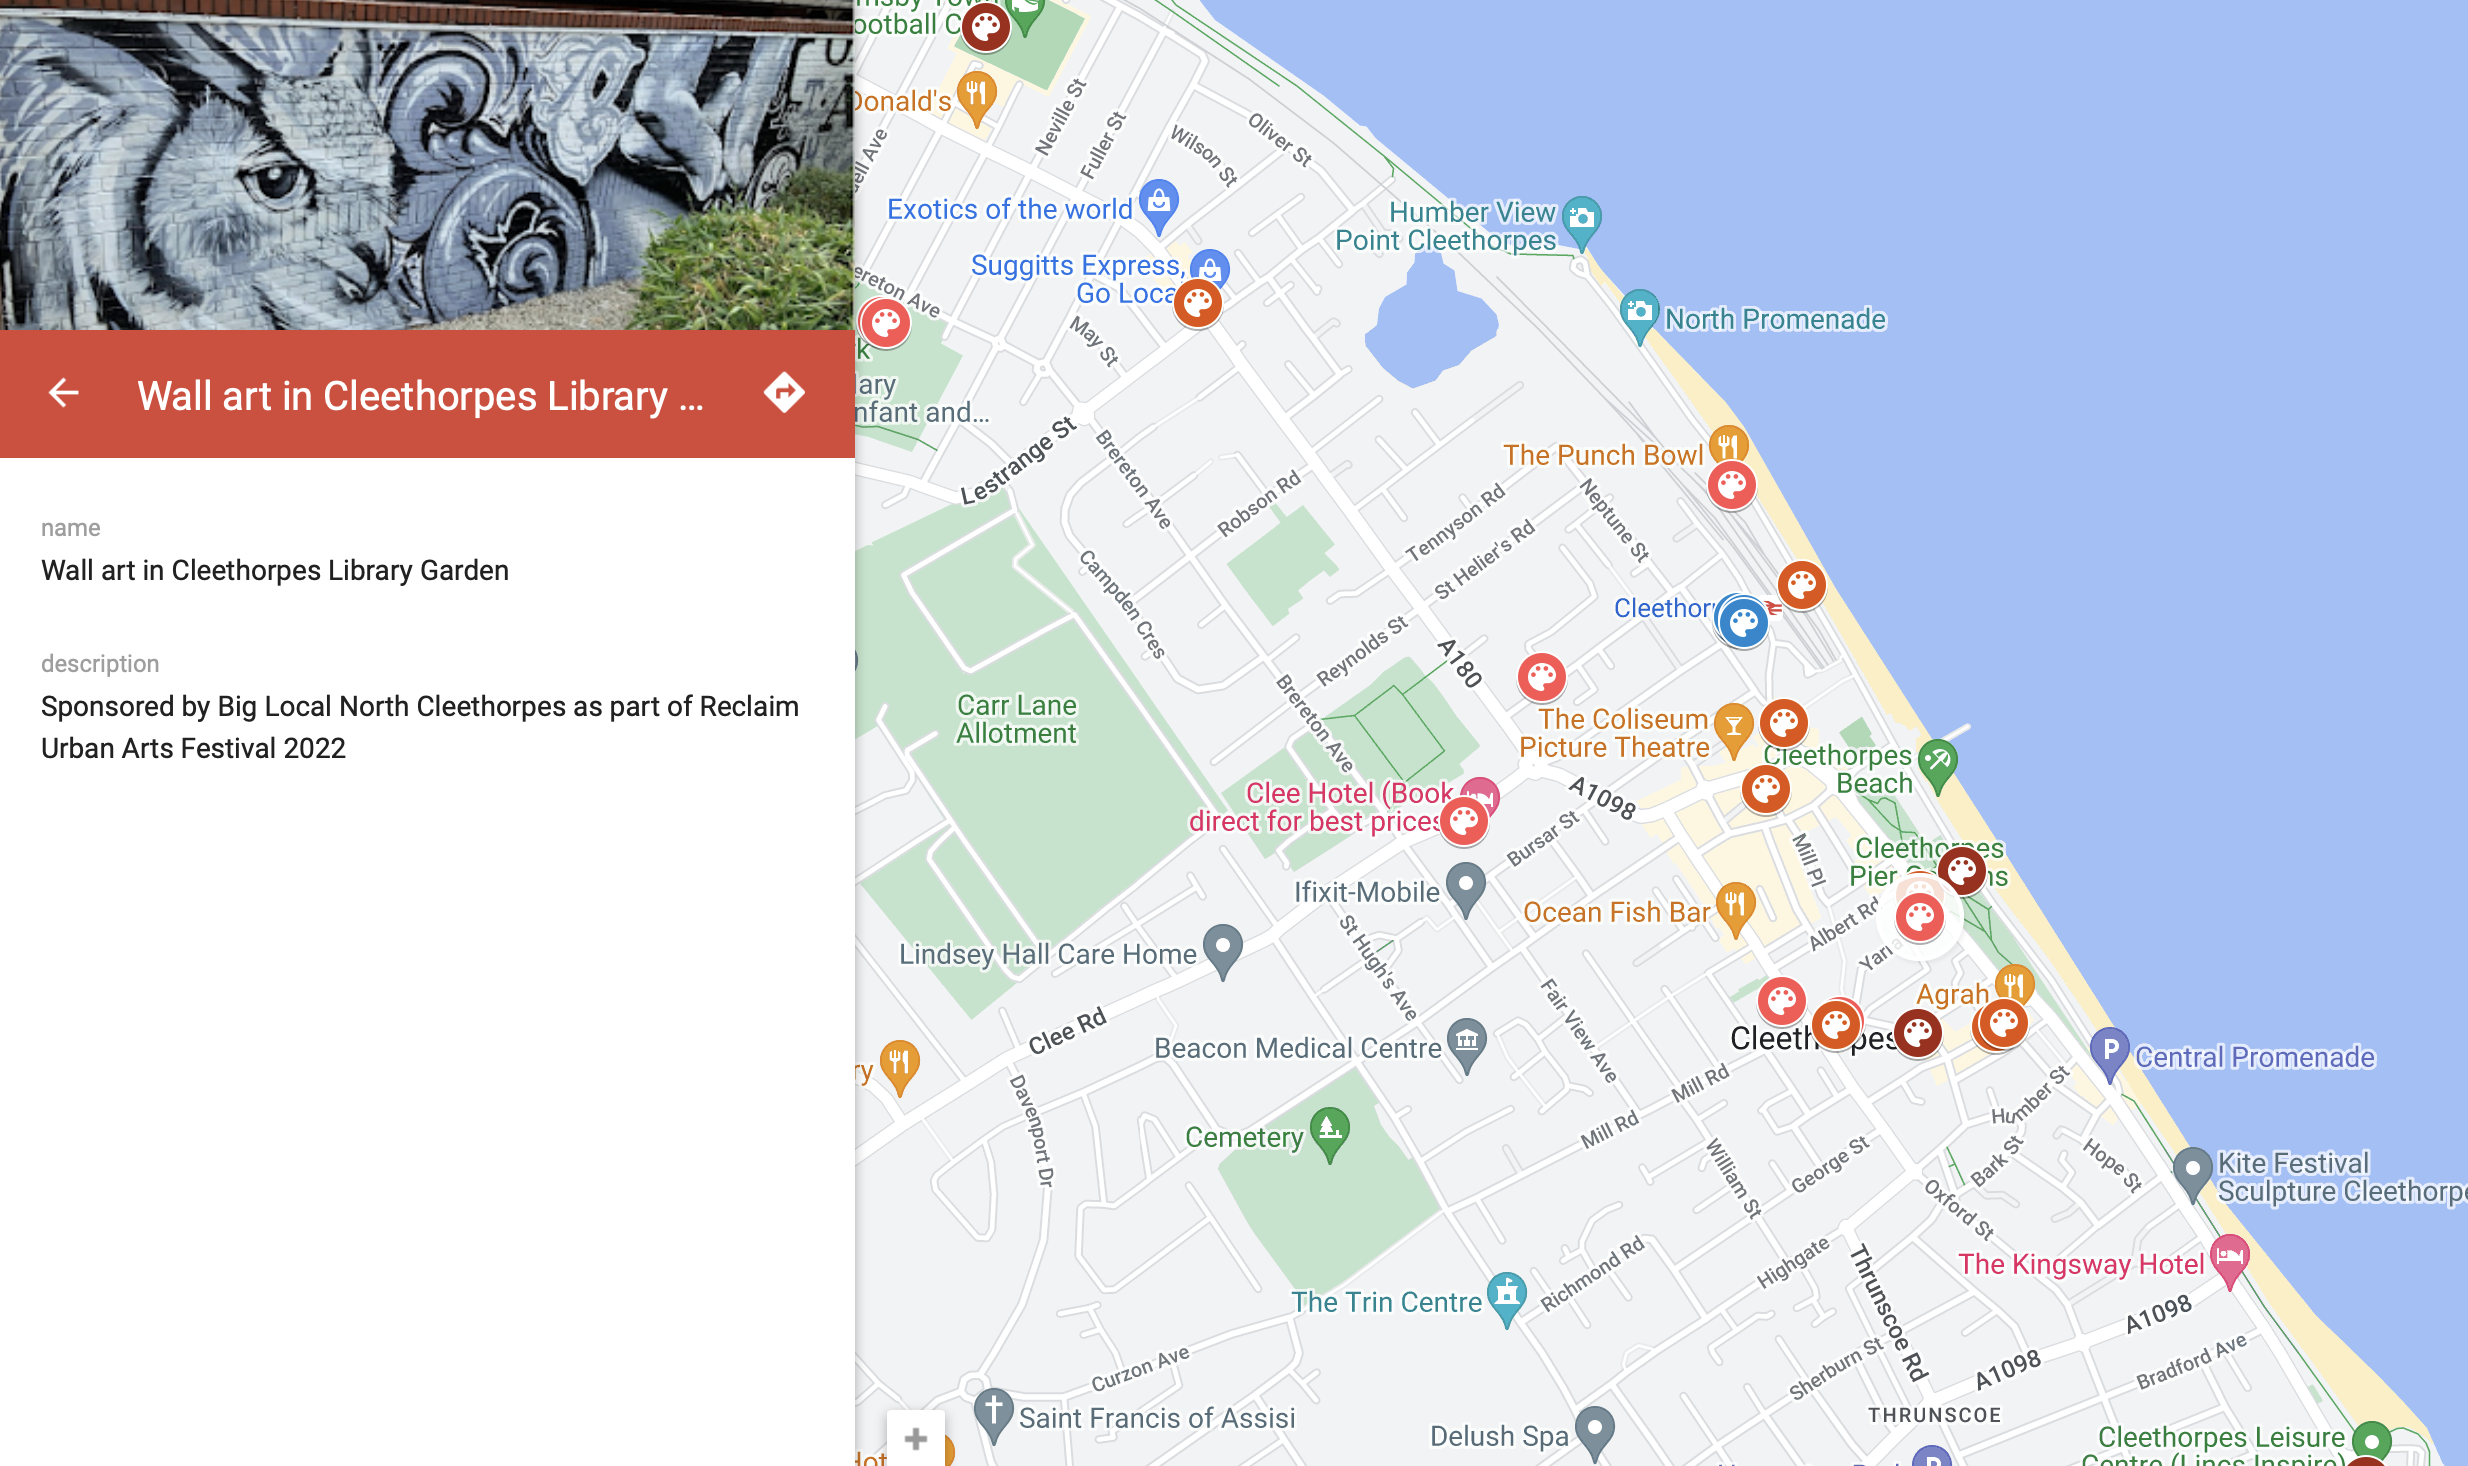Select the Lindsey Hall Care Home pin
The image size is (2468, 1466).
pos(1222,948)
